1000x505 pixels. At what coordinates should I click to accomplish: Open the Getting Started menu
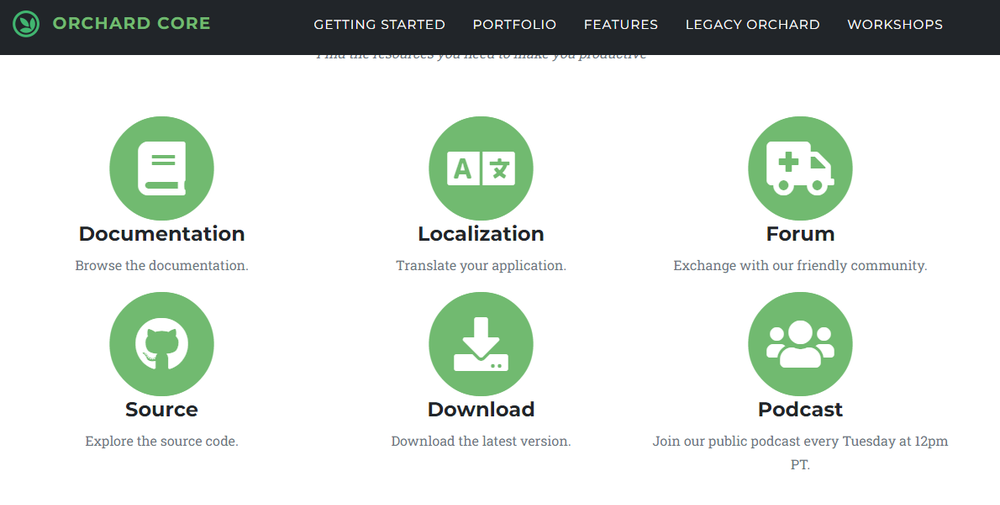379,24
